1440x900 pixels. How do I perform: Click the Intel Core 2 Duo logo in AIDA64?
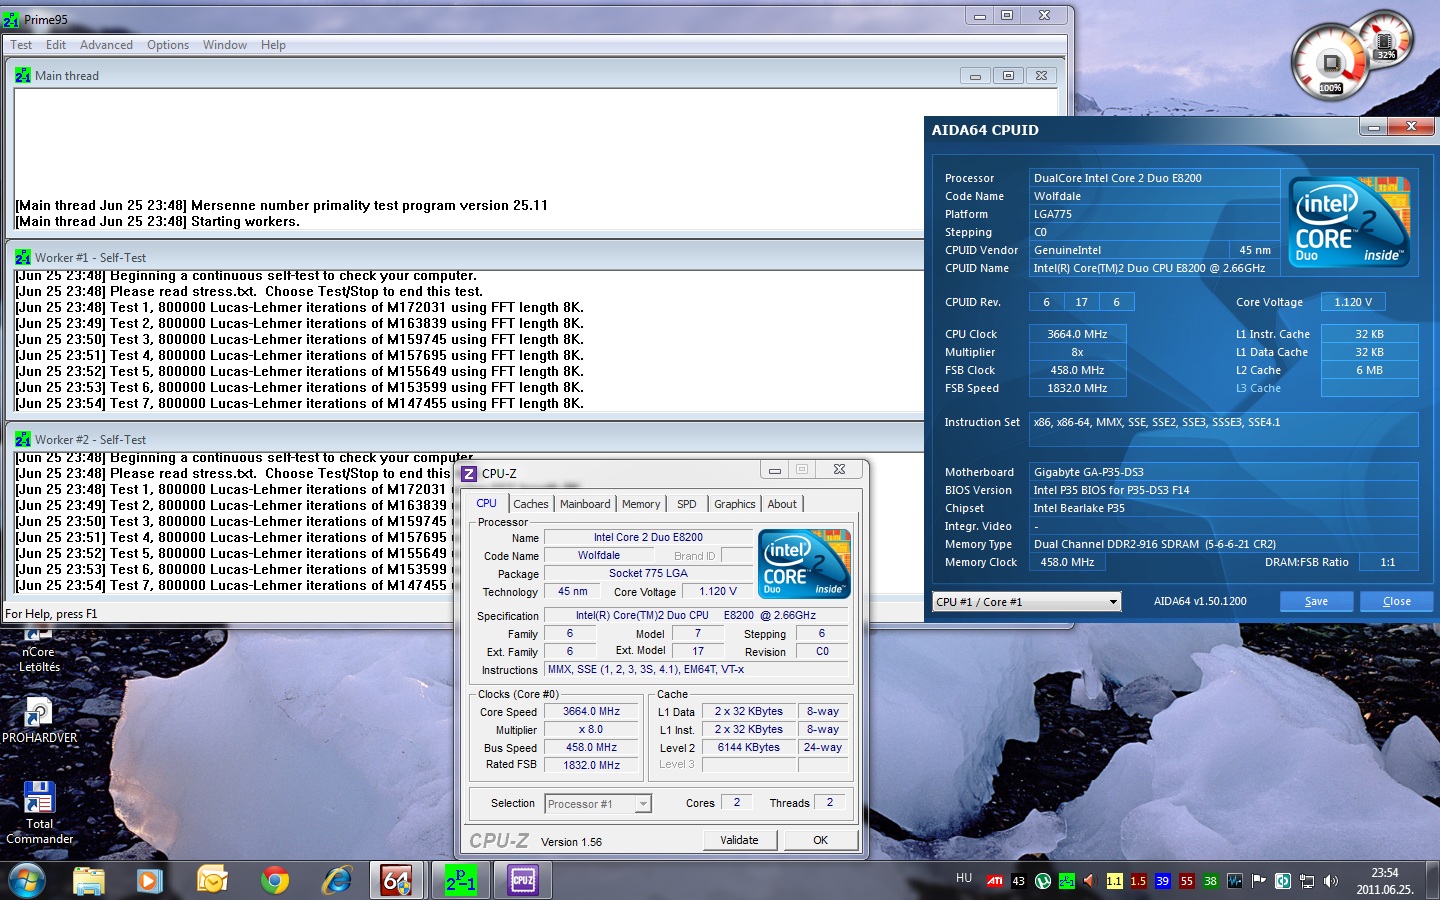pos(1350,222)
